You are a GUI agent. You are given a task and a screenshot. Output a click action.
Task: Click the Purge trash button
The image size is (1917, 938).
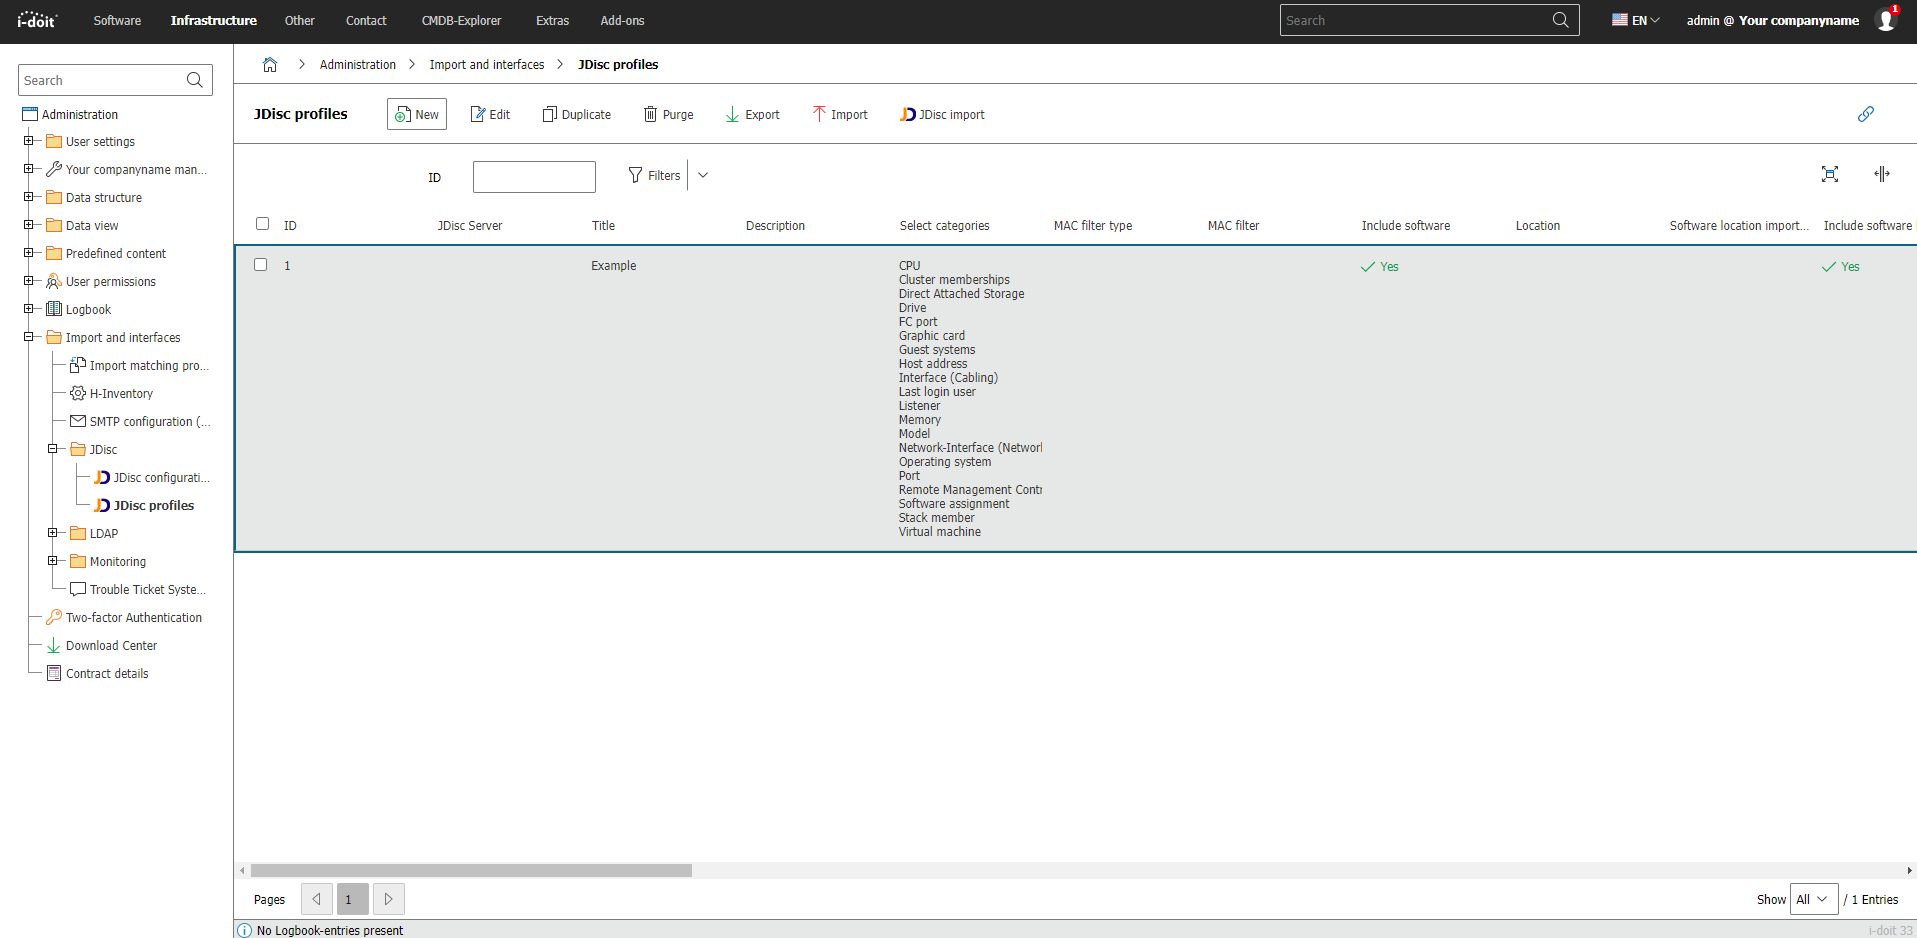[x=669, y=114]
